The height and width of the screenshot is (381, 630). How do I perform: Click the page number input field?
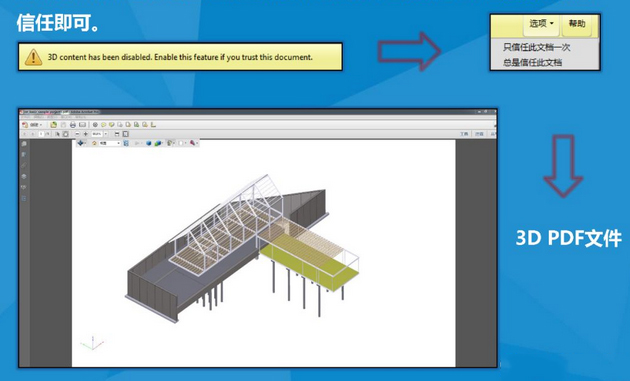pos(41,134)
